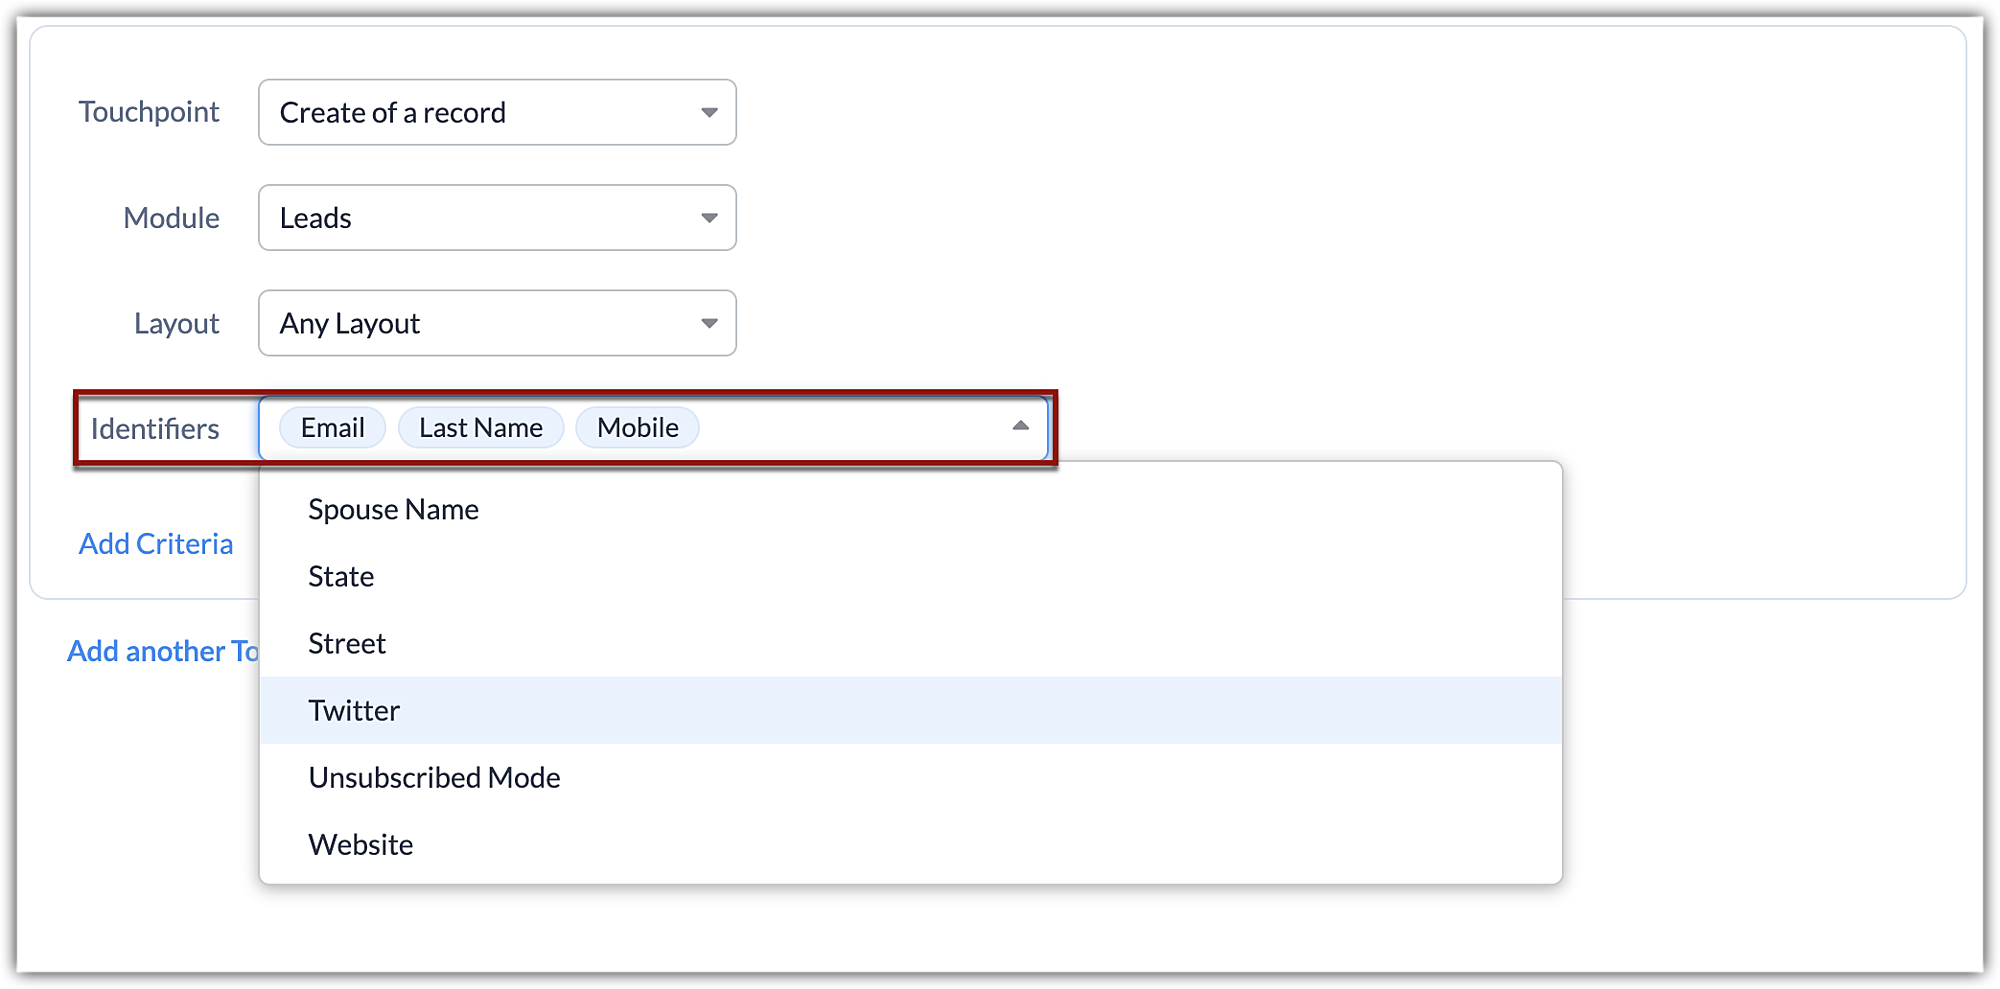Screen dimensions: 2000x989
Task: Choose Street option in dropdown list
Action: coord(910,644)
